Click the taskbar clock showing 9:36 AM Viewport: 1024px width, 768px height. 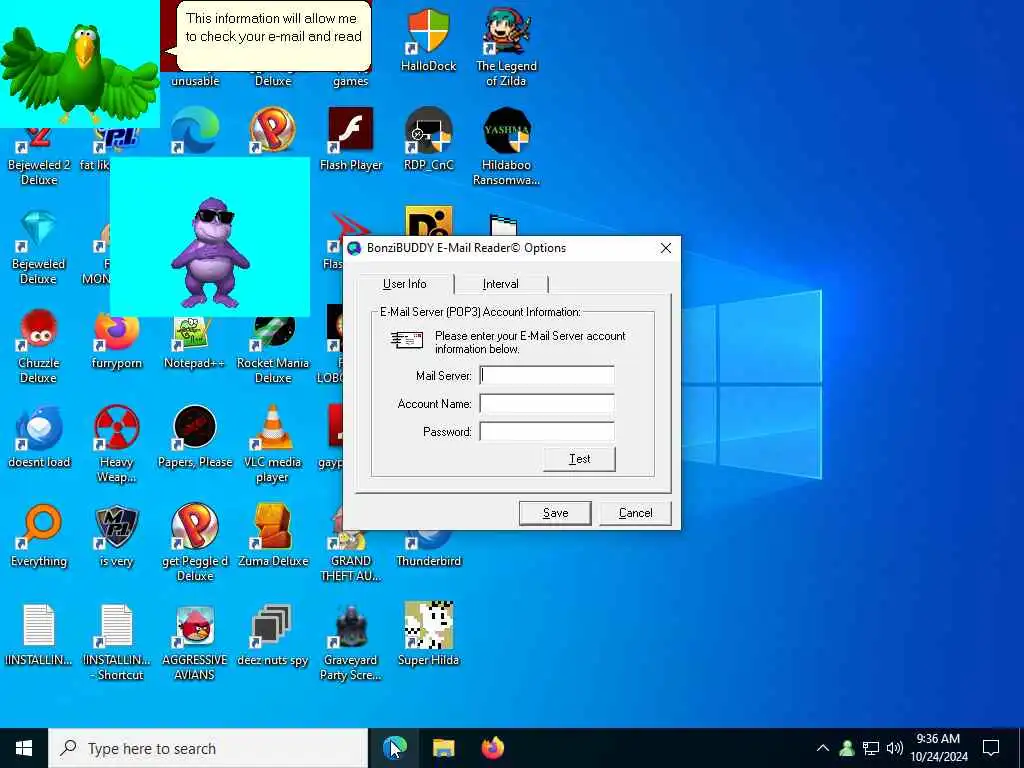[938, 748]
